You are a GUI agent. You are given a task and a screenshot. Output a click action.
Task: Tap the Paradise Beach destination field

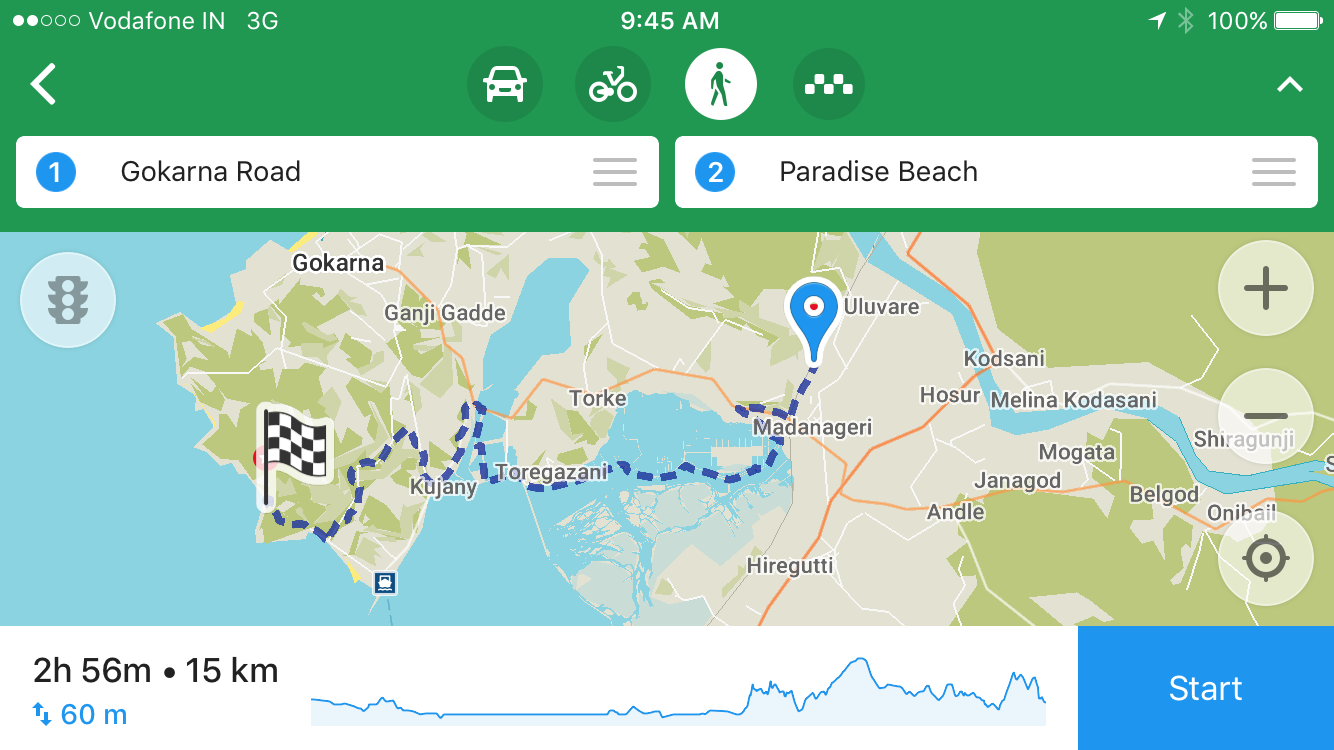point(960,172)
